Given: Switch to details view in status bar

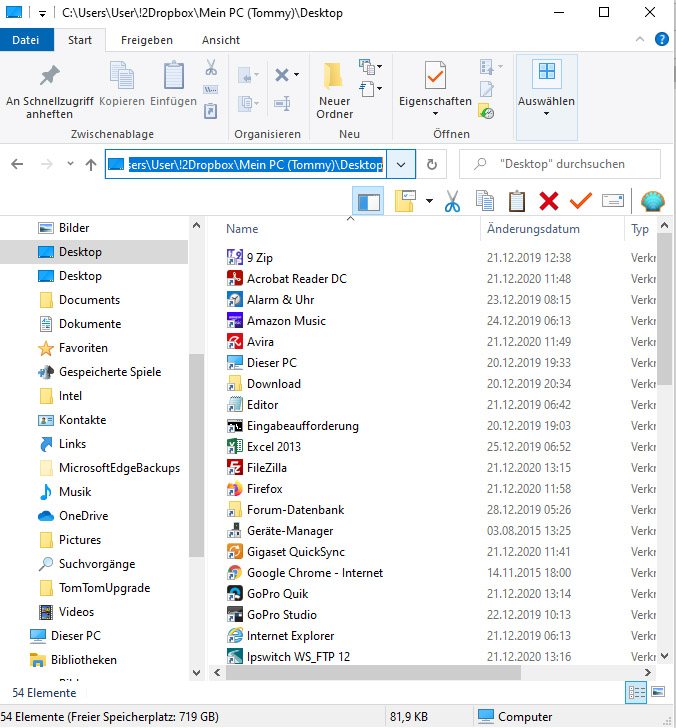Looking at the screenshot, I should pyautogui.click(x=636, y=692).
